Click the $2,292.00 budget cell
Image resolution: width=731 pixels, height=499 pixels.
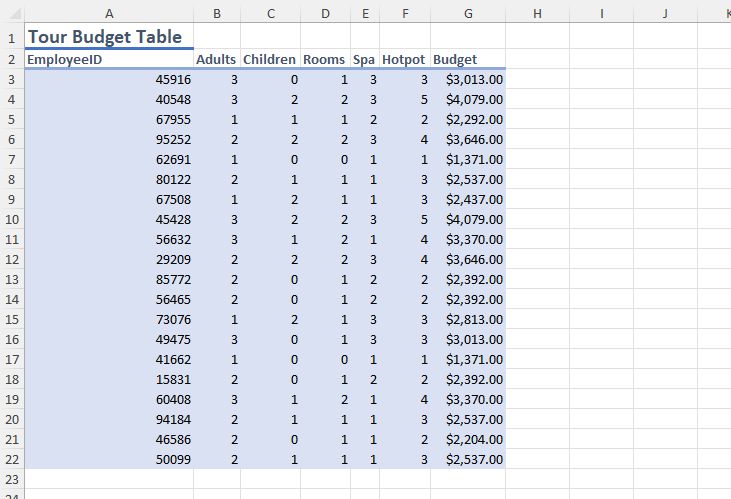(467, 119)
